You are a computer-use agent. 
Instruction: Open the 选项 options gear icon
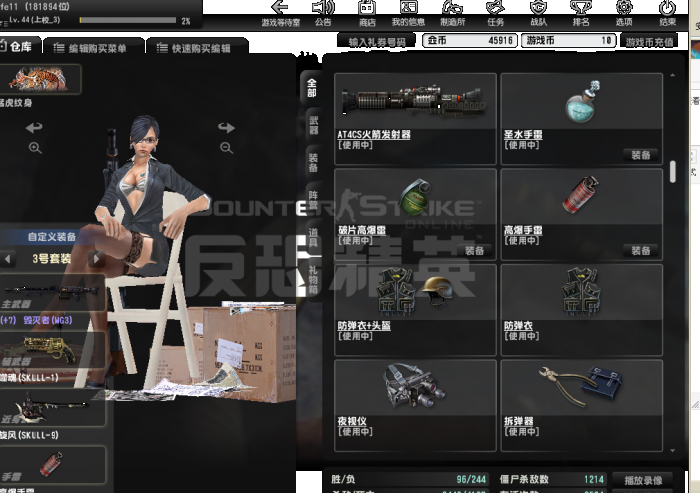[x=624, y=13]
